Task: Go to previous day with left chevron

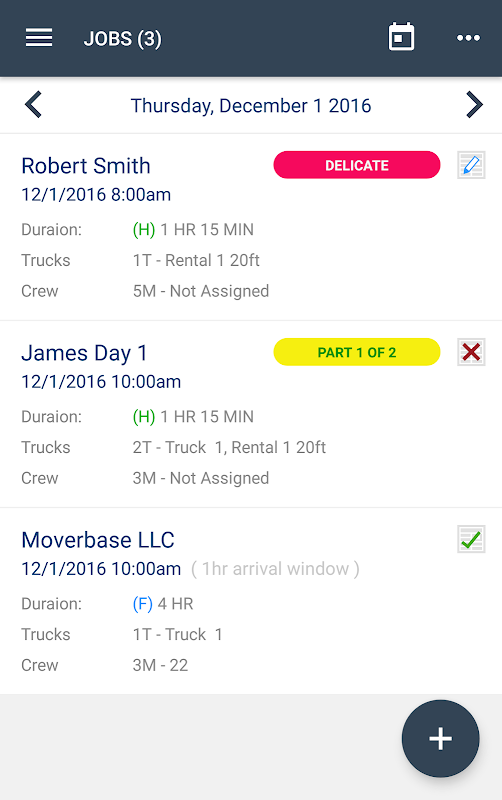Action: [x=33, y=105]
